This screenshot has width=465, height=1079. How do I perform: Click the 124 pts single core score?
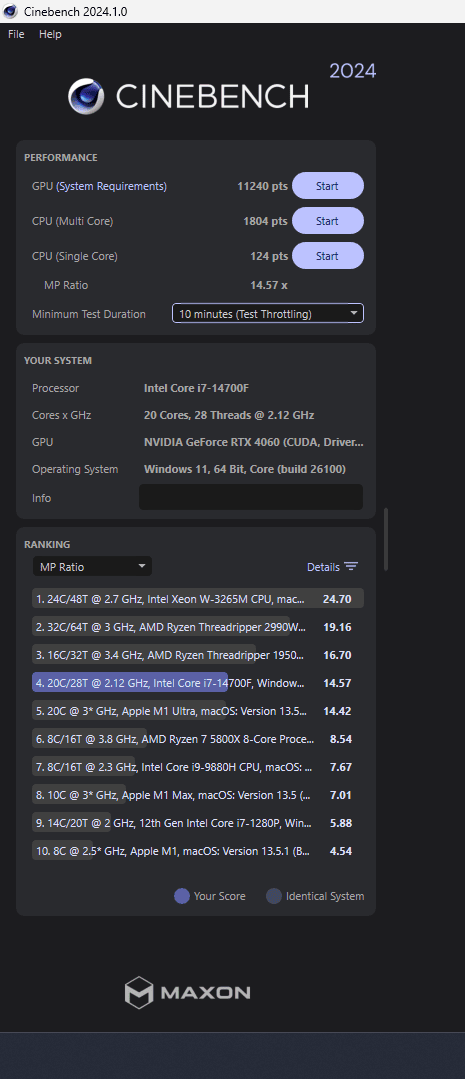click(269, 256)
